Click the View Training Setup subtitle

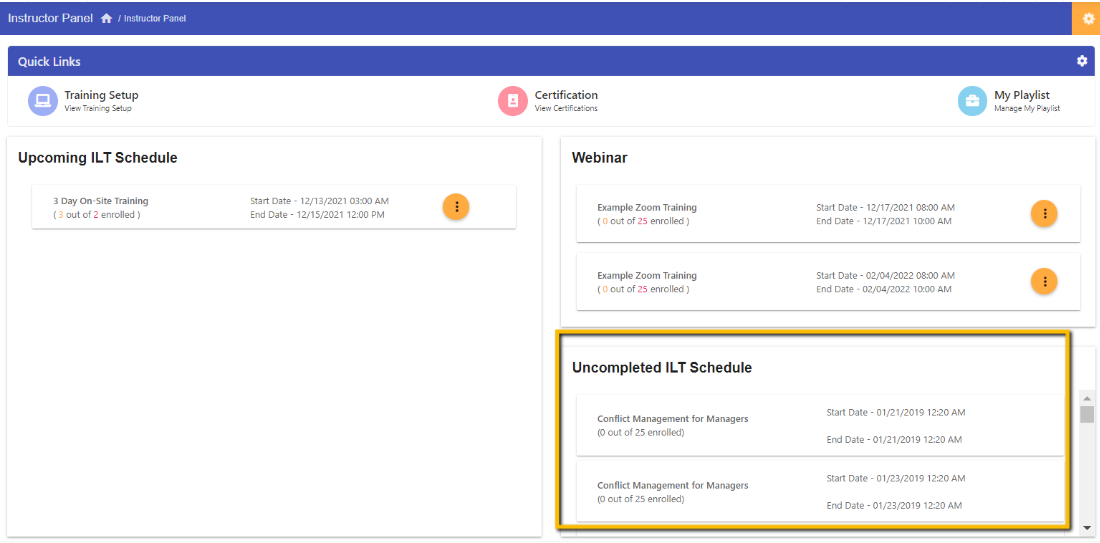[98, 109]
